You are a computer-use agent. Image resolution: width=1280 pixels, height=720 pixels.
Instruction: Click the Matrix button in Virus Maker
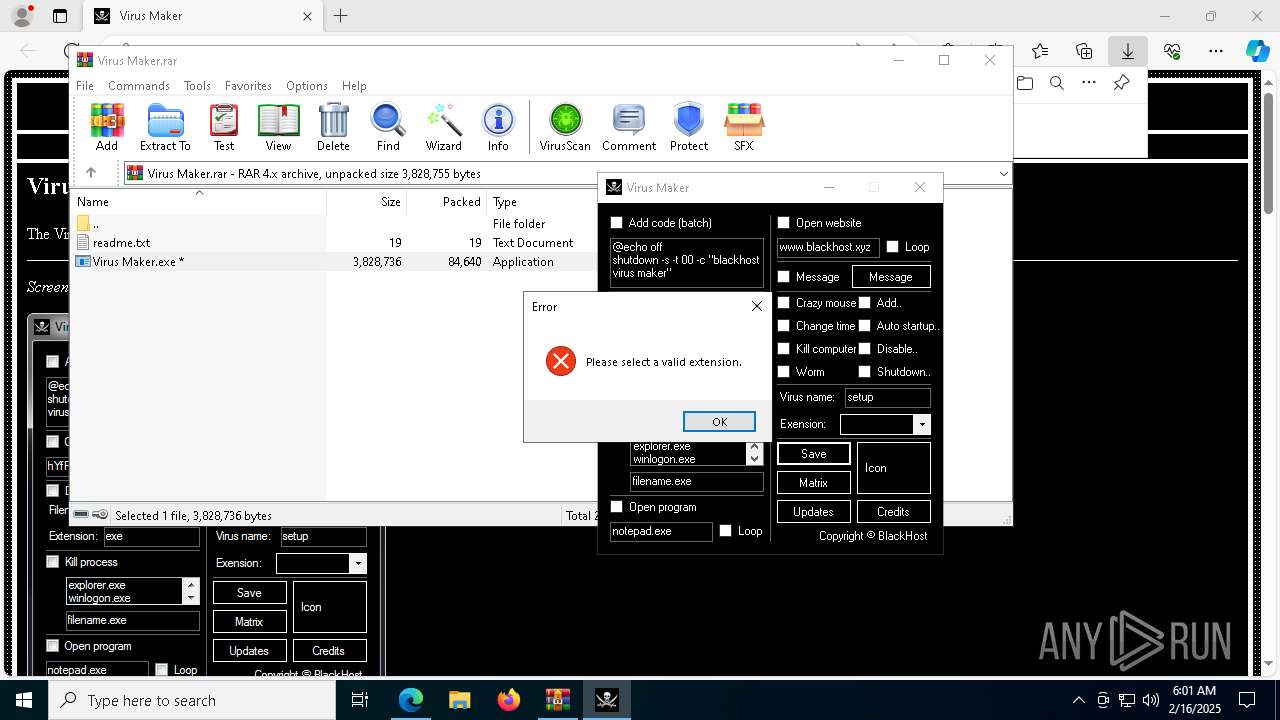(x=814, y=483)
